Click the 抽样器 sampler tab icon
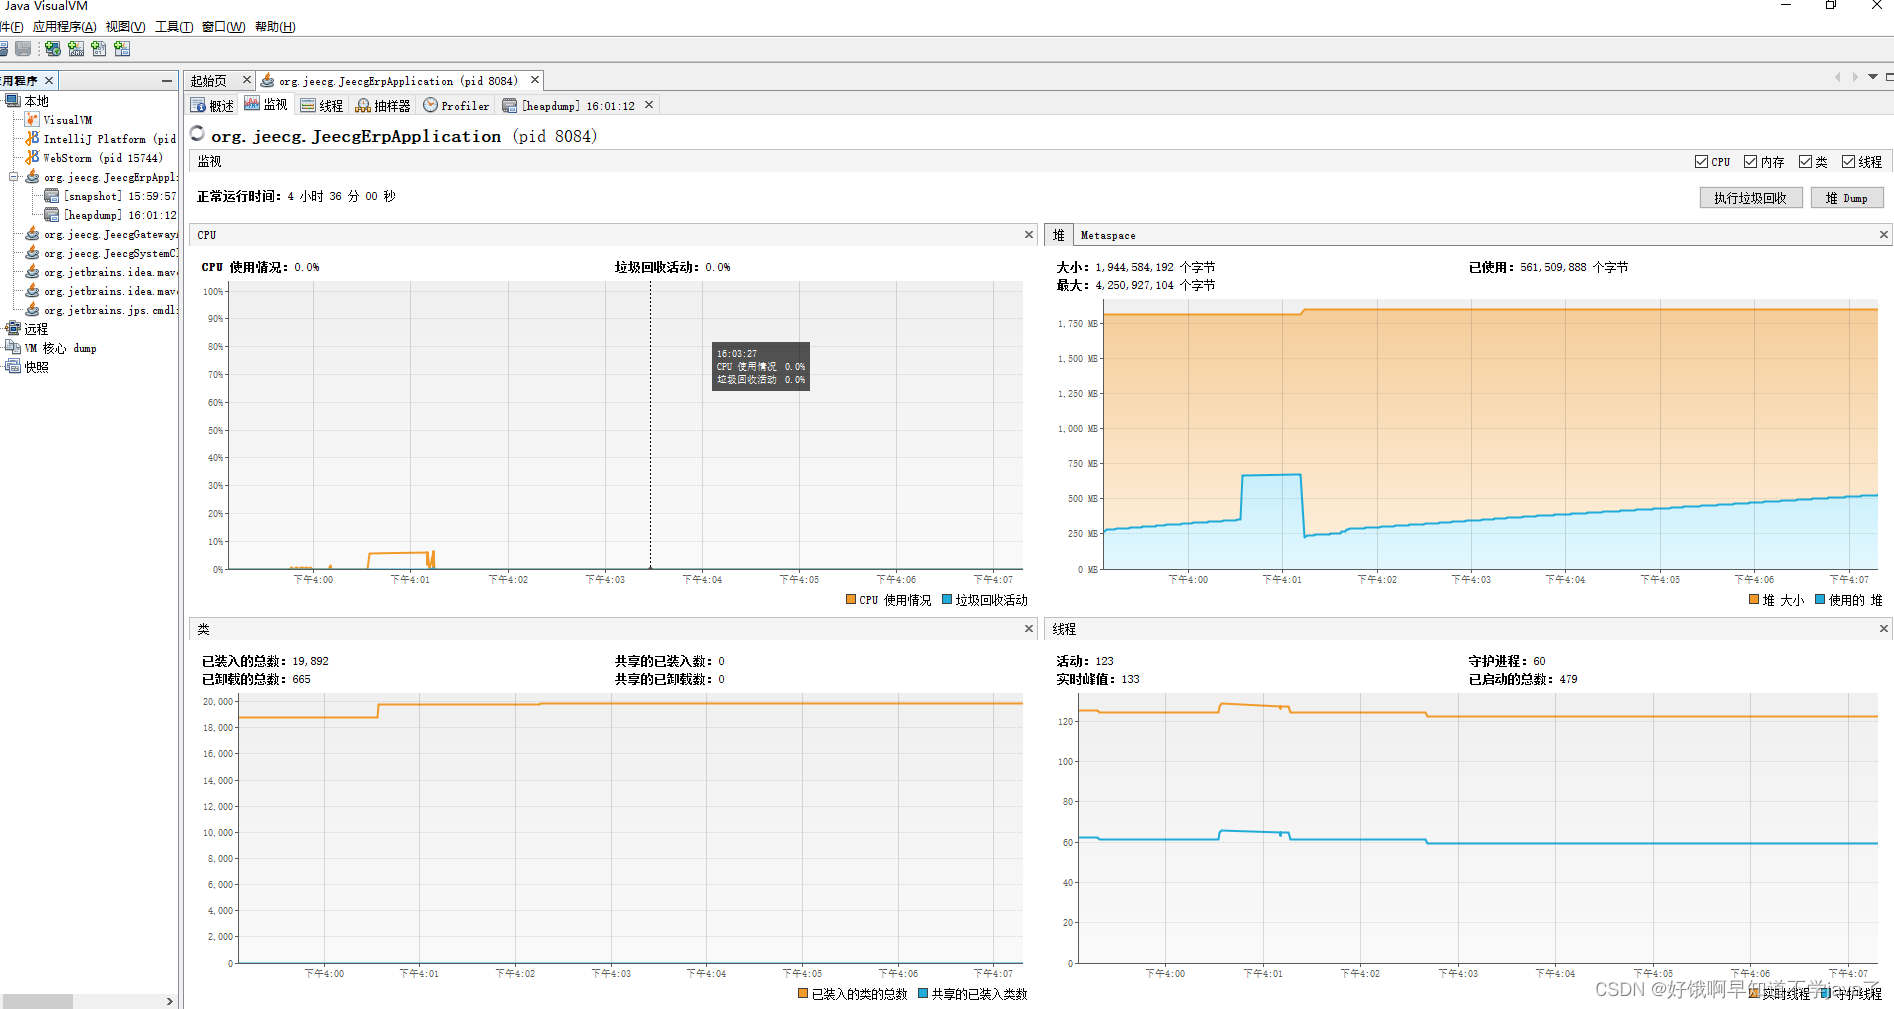The height and width of the screenshot is (1009, 1894). click(x=363, y=105)
